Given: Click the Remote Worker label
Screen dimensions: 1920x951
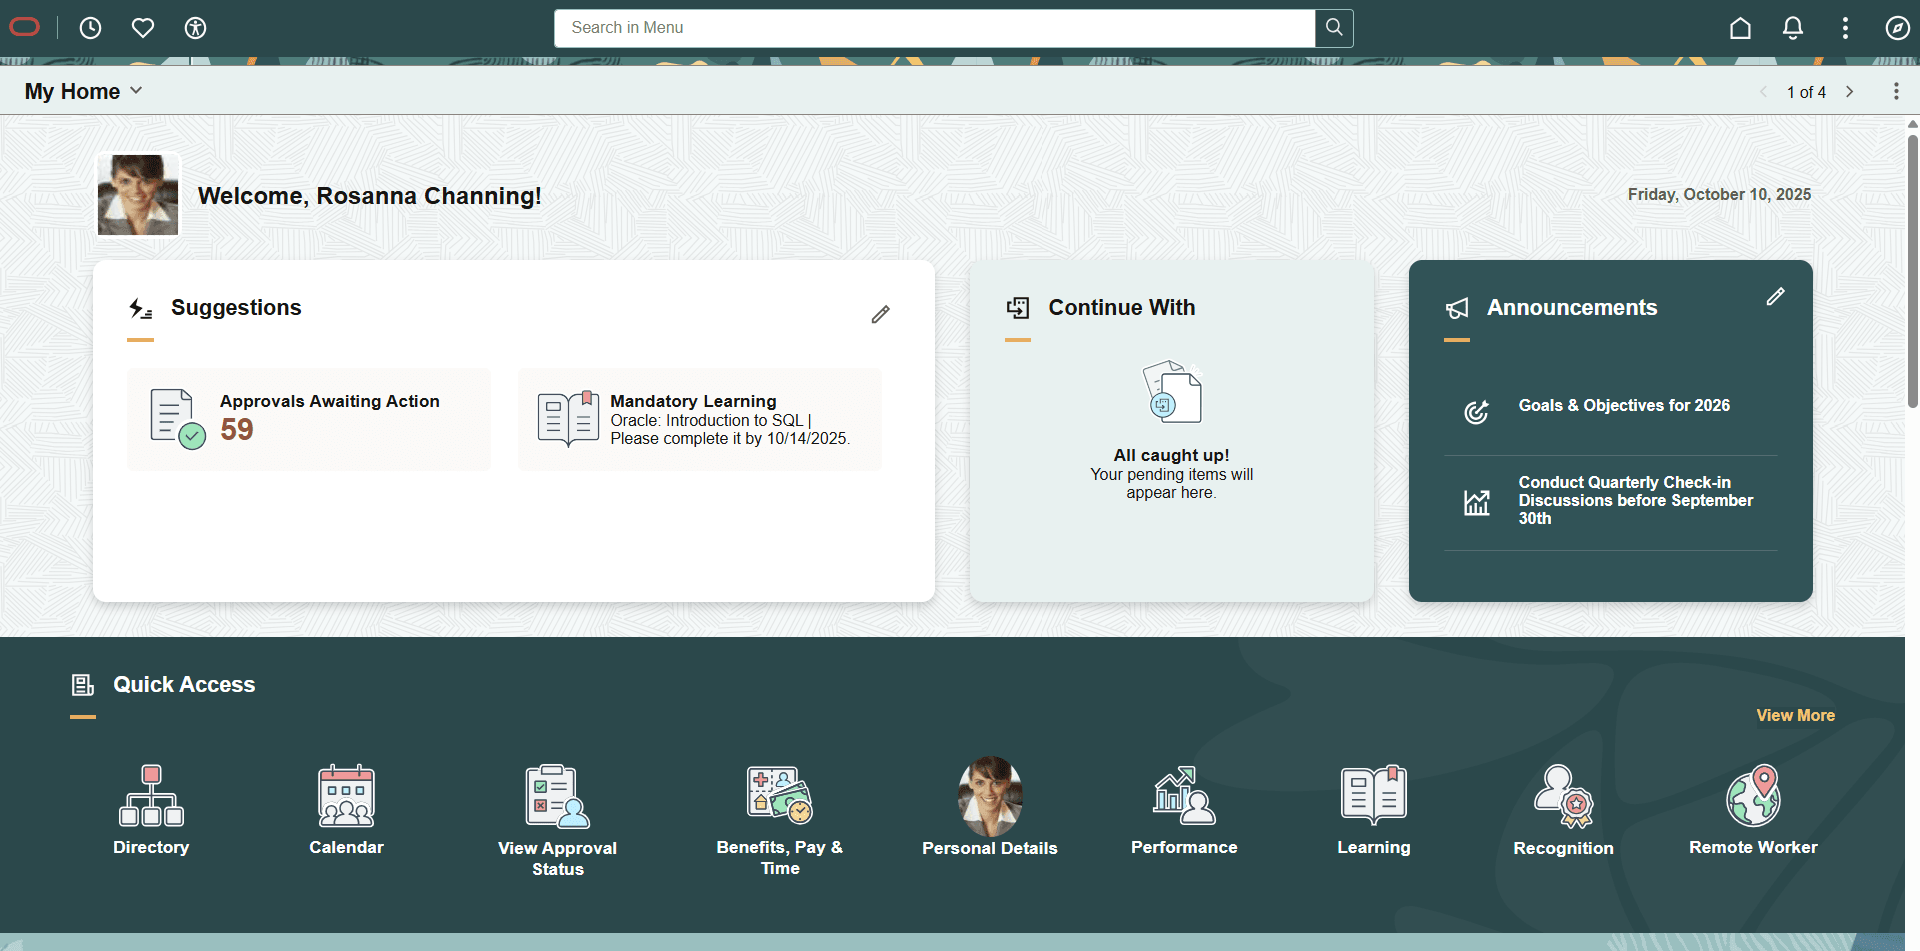Looking at the screenshot, I should (x=1753, y=848).
